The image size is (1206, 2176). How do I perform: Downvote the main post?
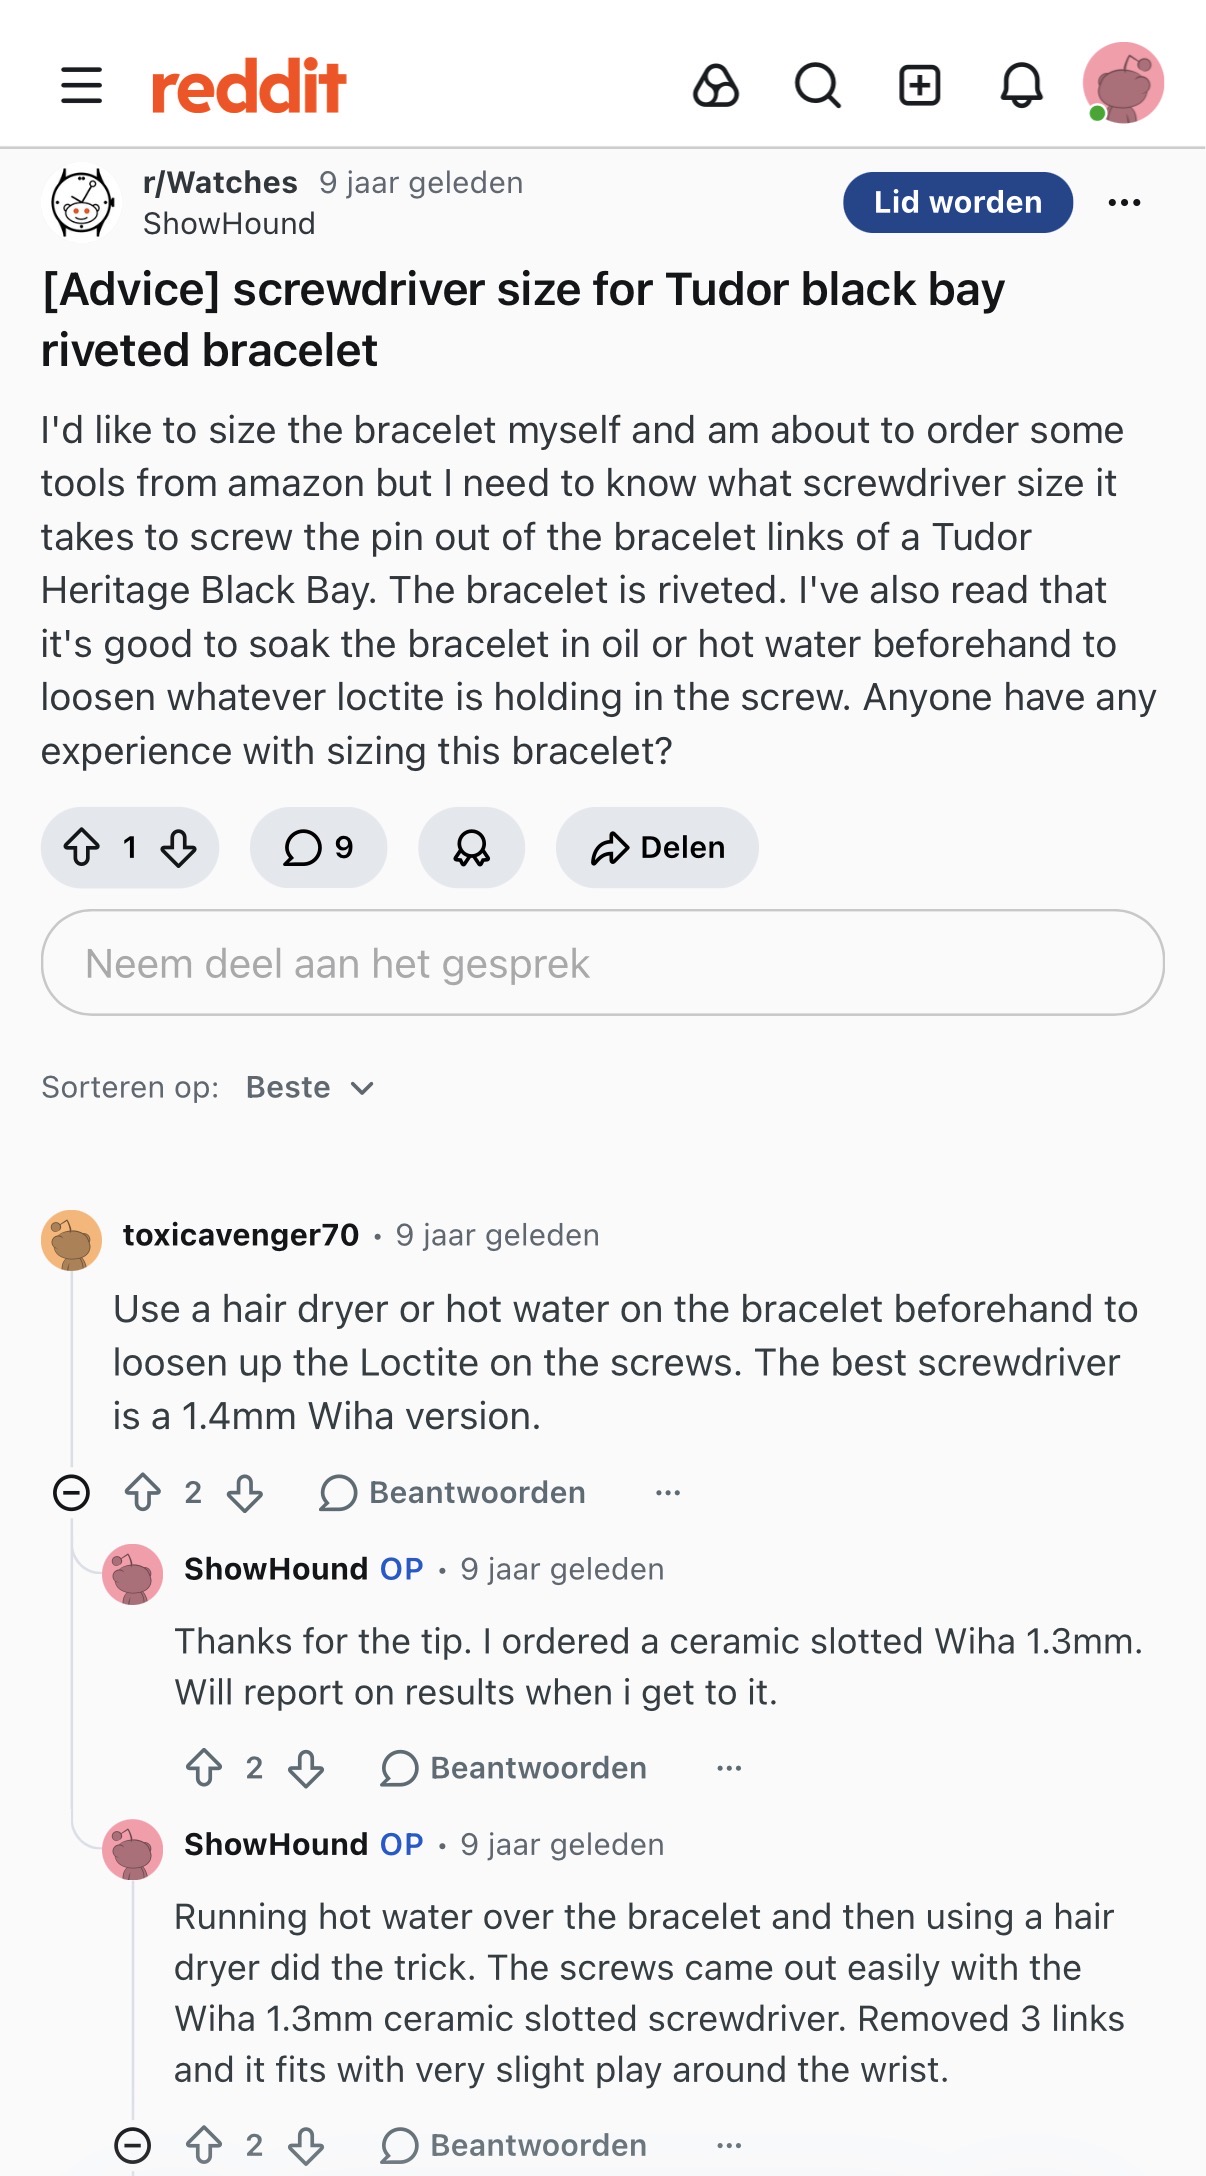[179, 848]
